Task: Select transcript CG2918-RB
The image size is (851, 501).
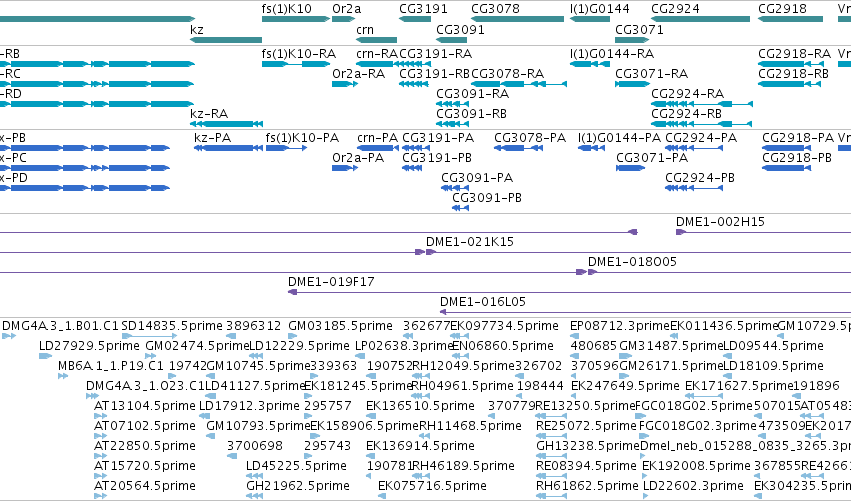Action: tap(793, 73)
